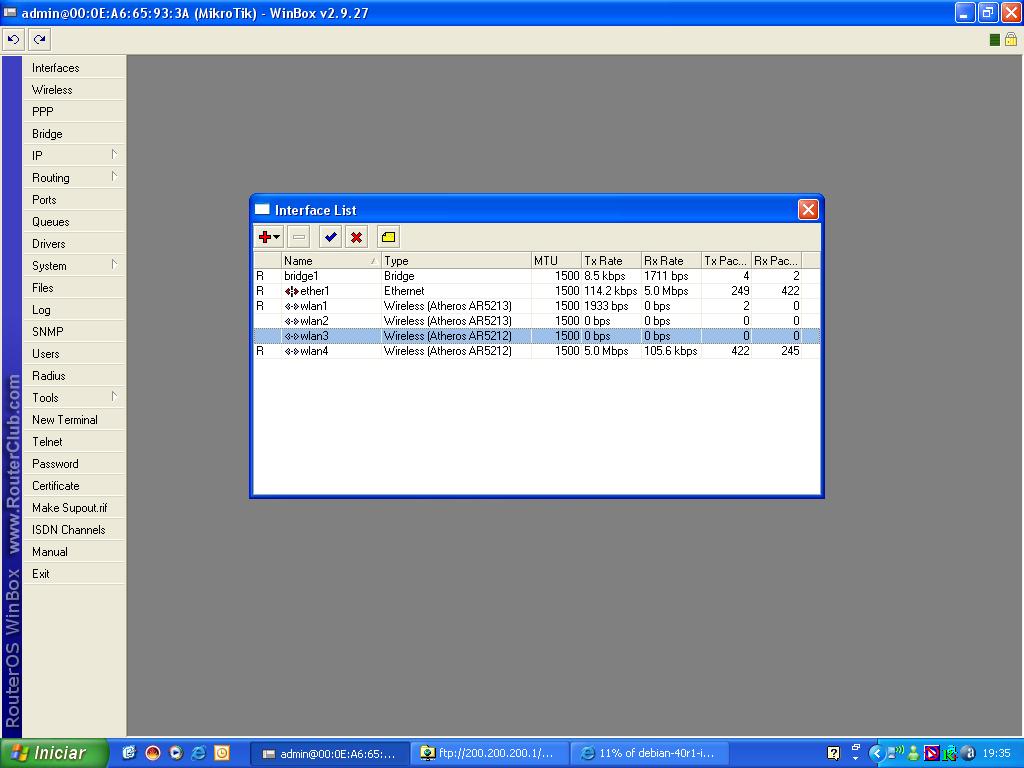Select the wlan1 interface row
The image size is (1024, 768).
pos(536,306)
